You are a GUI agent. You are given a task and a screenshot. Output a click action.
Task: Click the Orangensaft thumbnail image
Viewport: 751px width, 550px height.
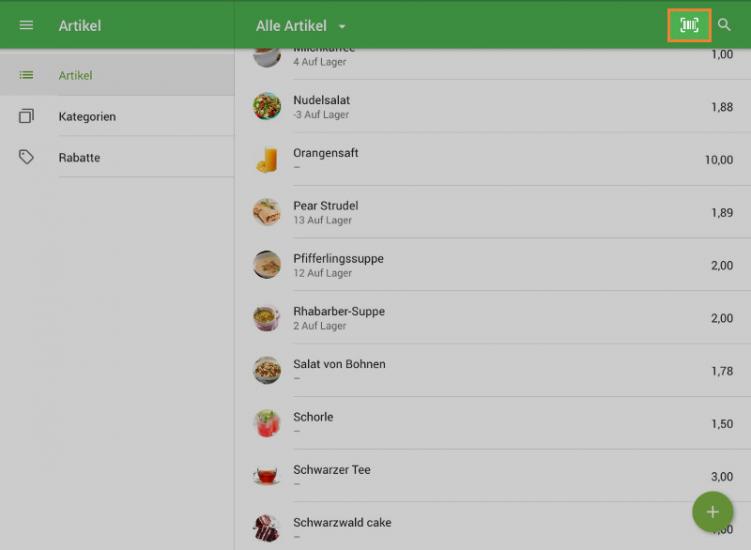267,159
